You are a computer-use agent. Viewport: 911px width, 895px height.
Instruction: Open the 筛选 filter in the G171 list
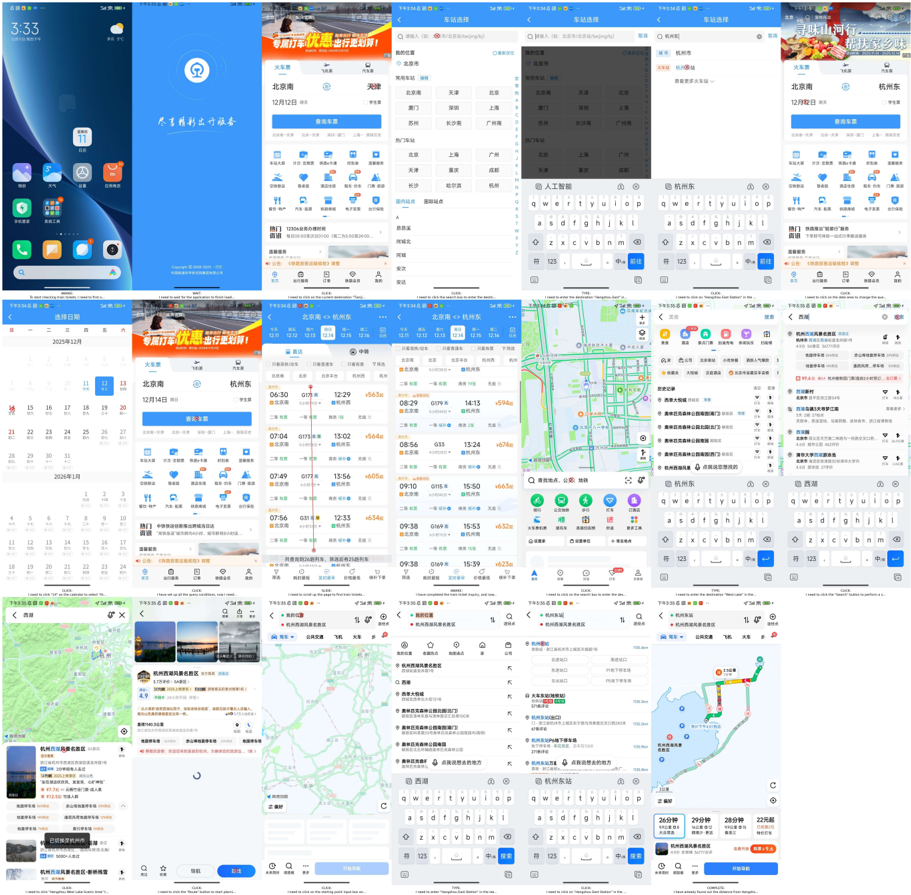pyautogui.click(x=379, y=364)
